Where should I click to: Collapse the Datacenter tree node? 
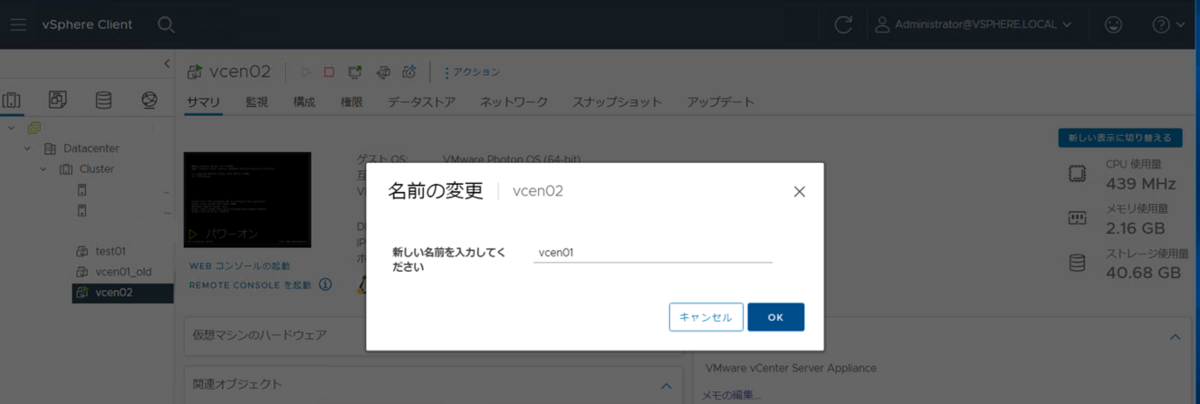coord(27,148)
